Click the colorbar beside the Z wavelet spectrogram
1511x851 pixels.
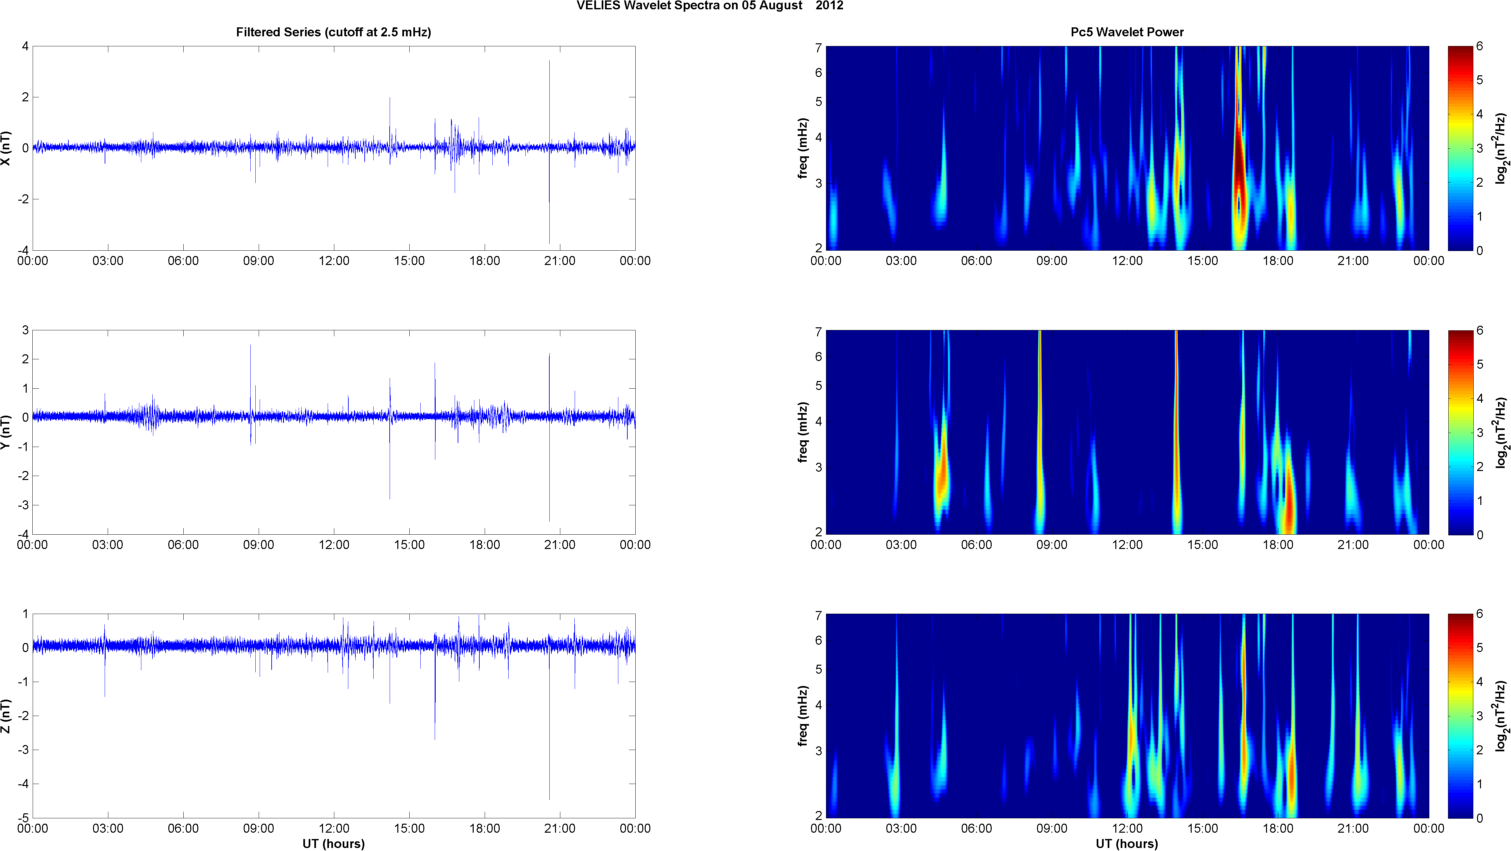(1460, 716)
